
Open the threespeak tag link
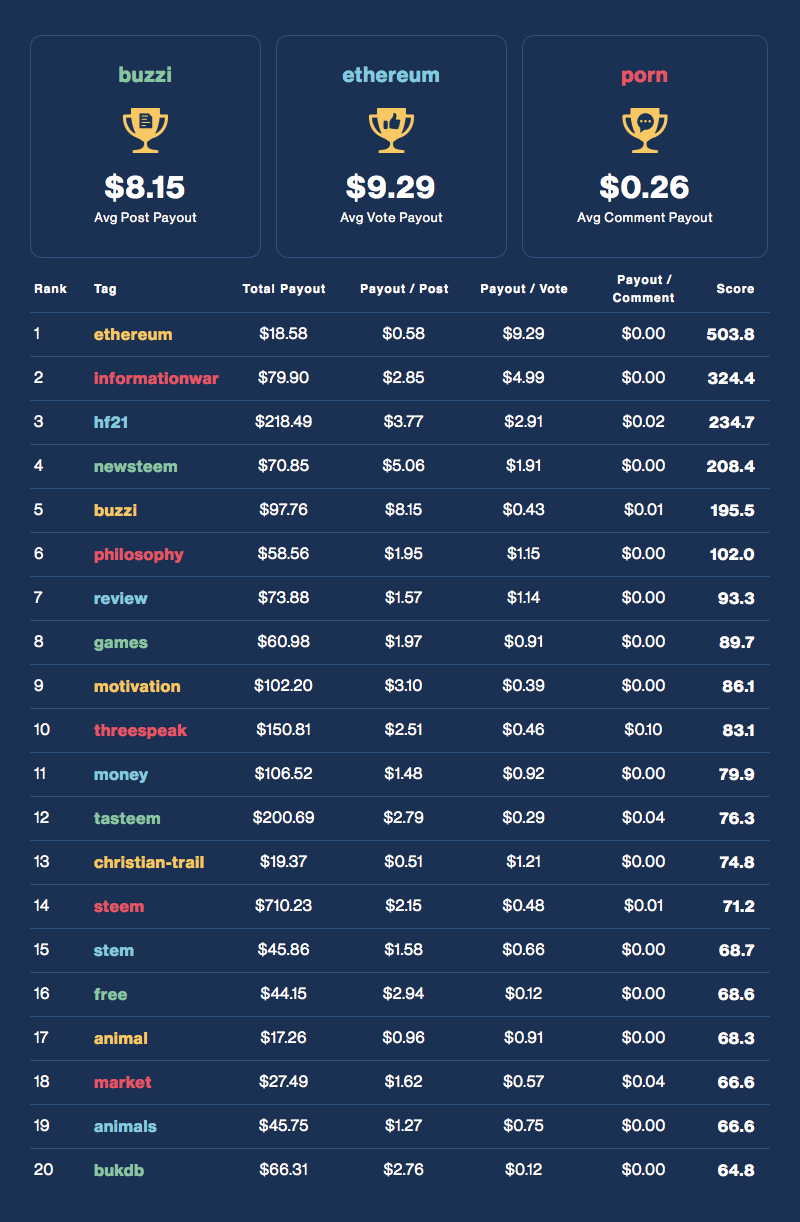(x=140, y=730)
